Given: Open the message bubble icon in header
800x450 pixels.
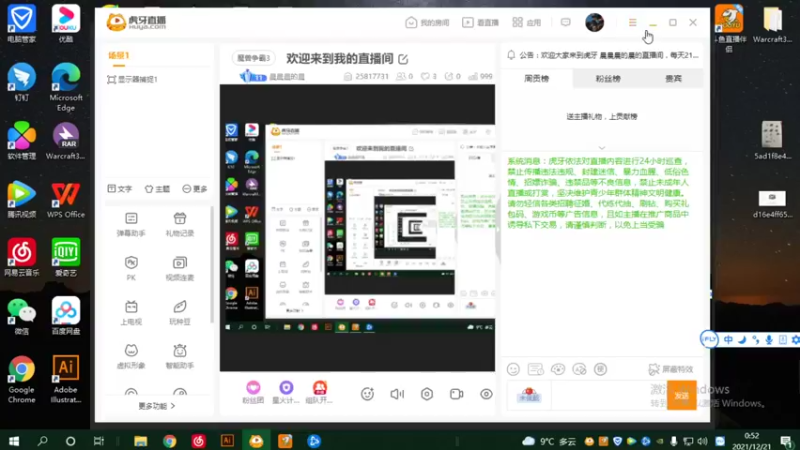Looking at the screenshot, I should coord(565,22).
